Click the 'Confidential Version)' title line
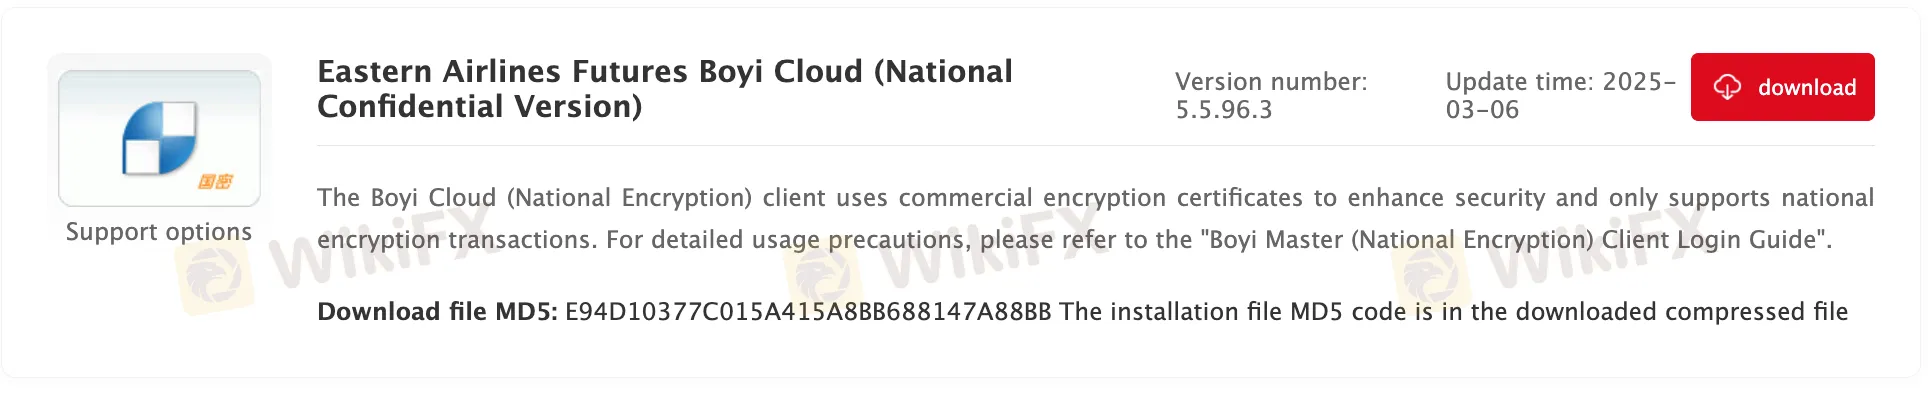The image size is (1928, 408). pos(480,107)
